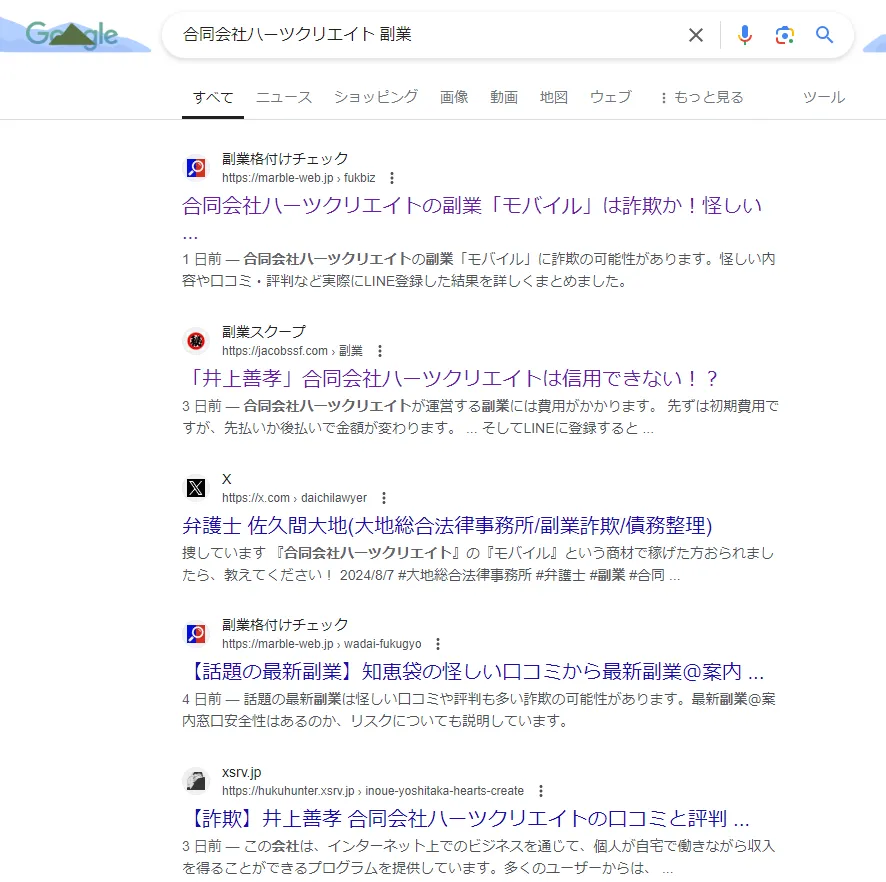The image size is (886, 882).
Task: Clear the search query with X icon
Action: point(696,35)
